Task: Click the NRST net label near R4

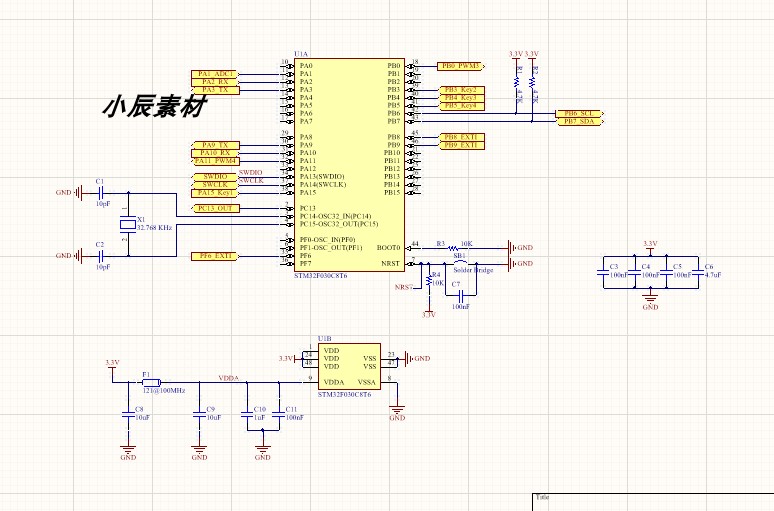Action: tap(403, 287)
